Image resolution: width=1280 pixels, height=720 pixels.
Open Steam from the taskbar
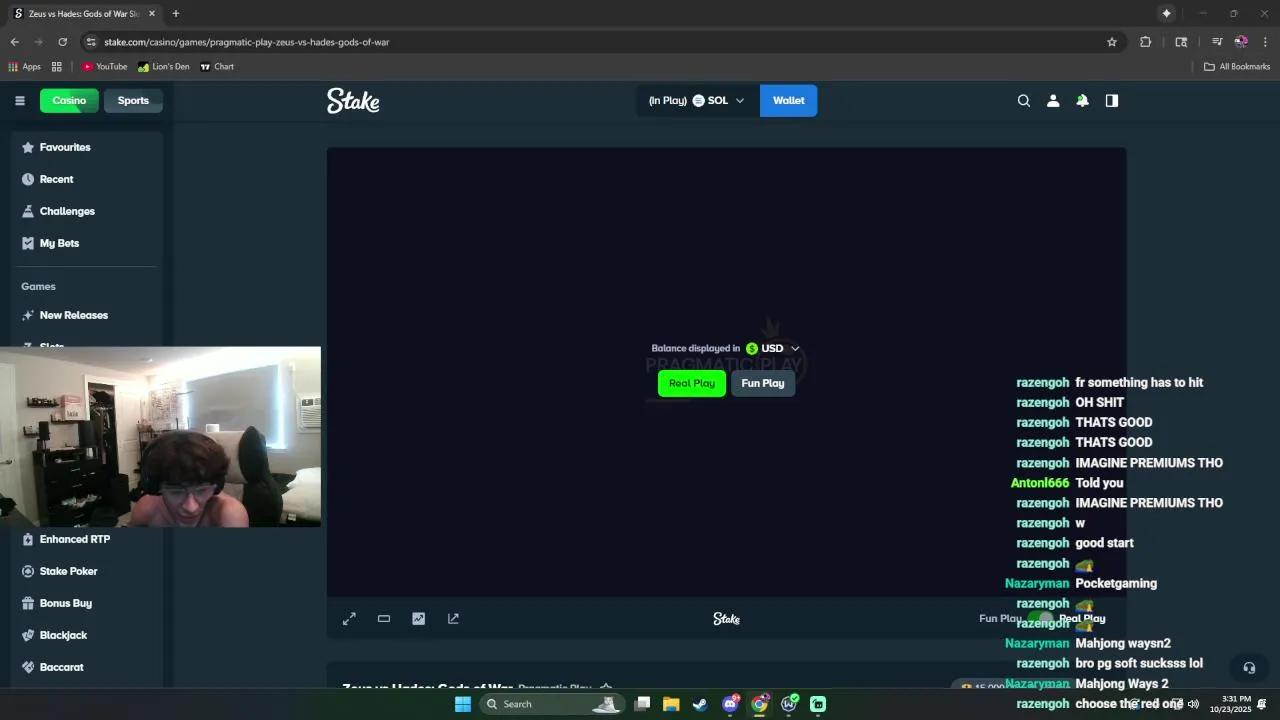point(700,704)
